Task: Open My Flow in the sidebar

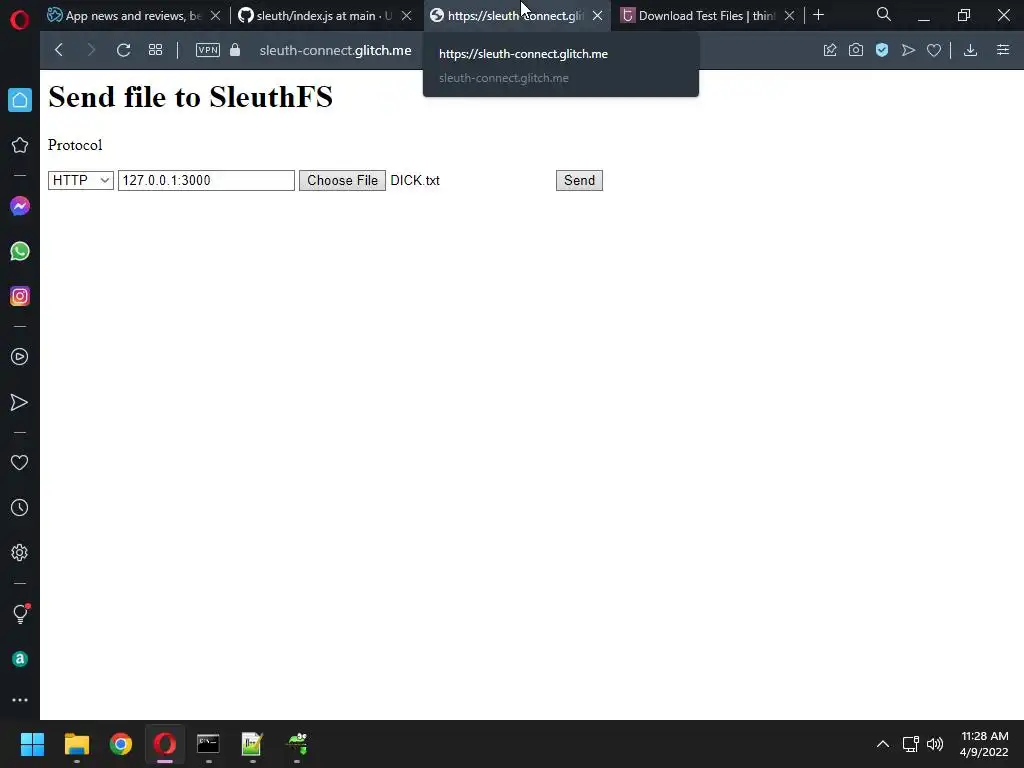Action: pyautogui.click(x=20, y=402)
